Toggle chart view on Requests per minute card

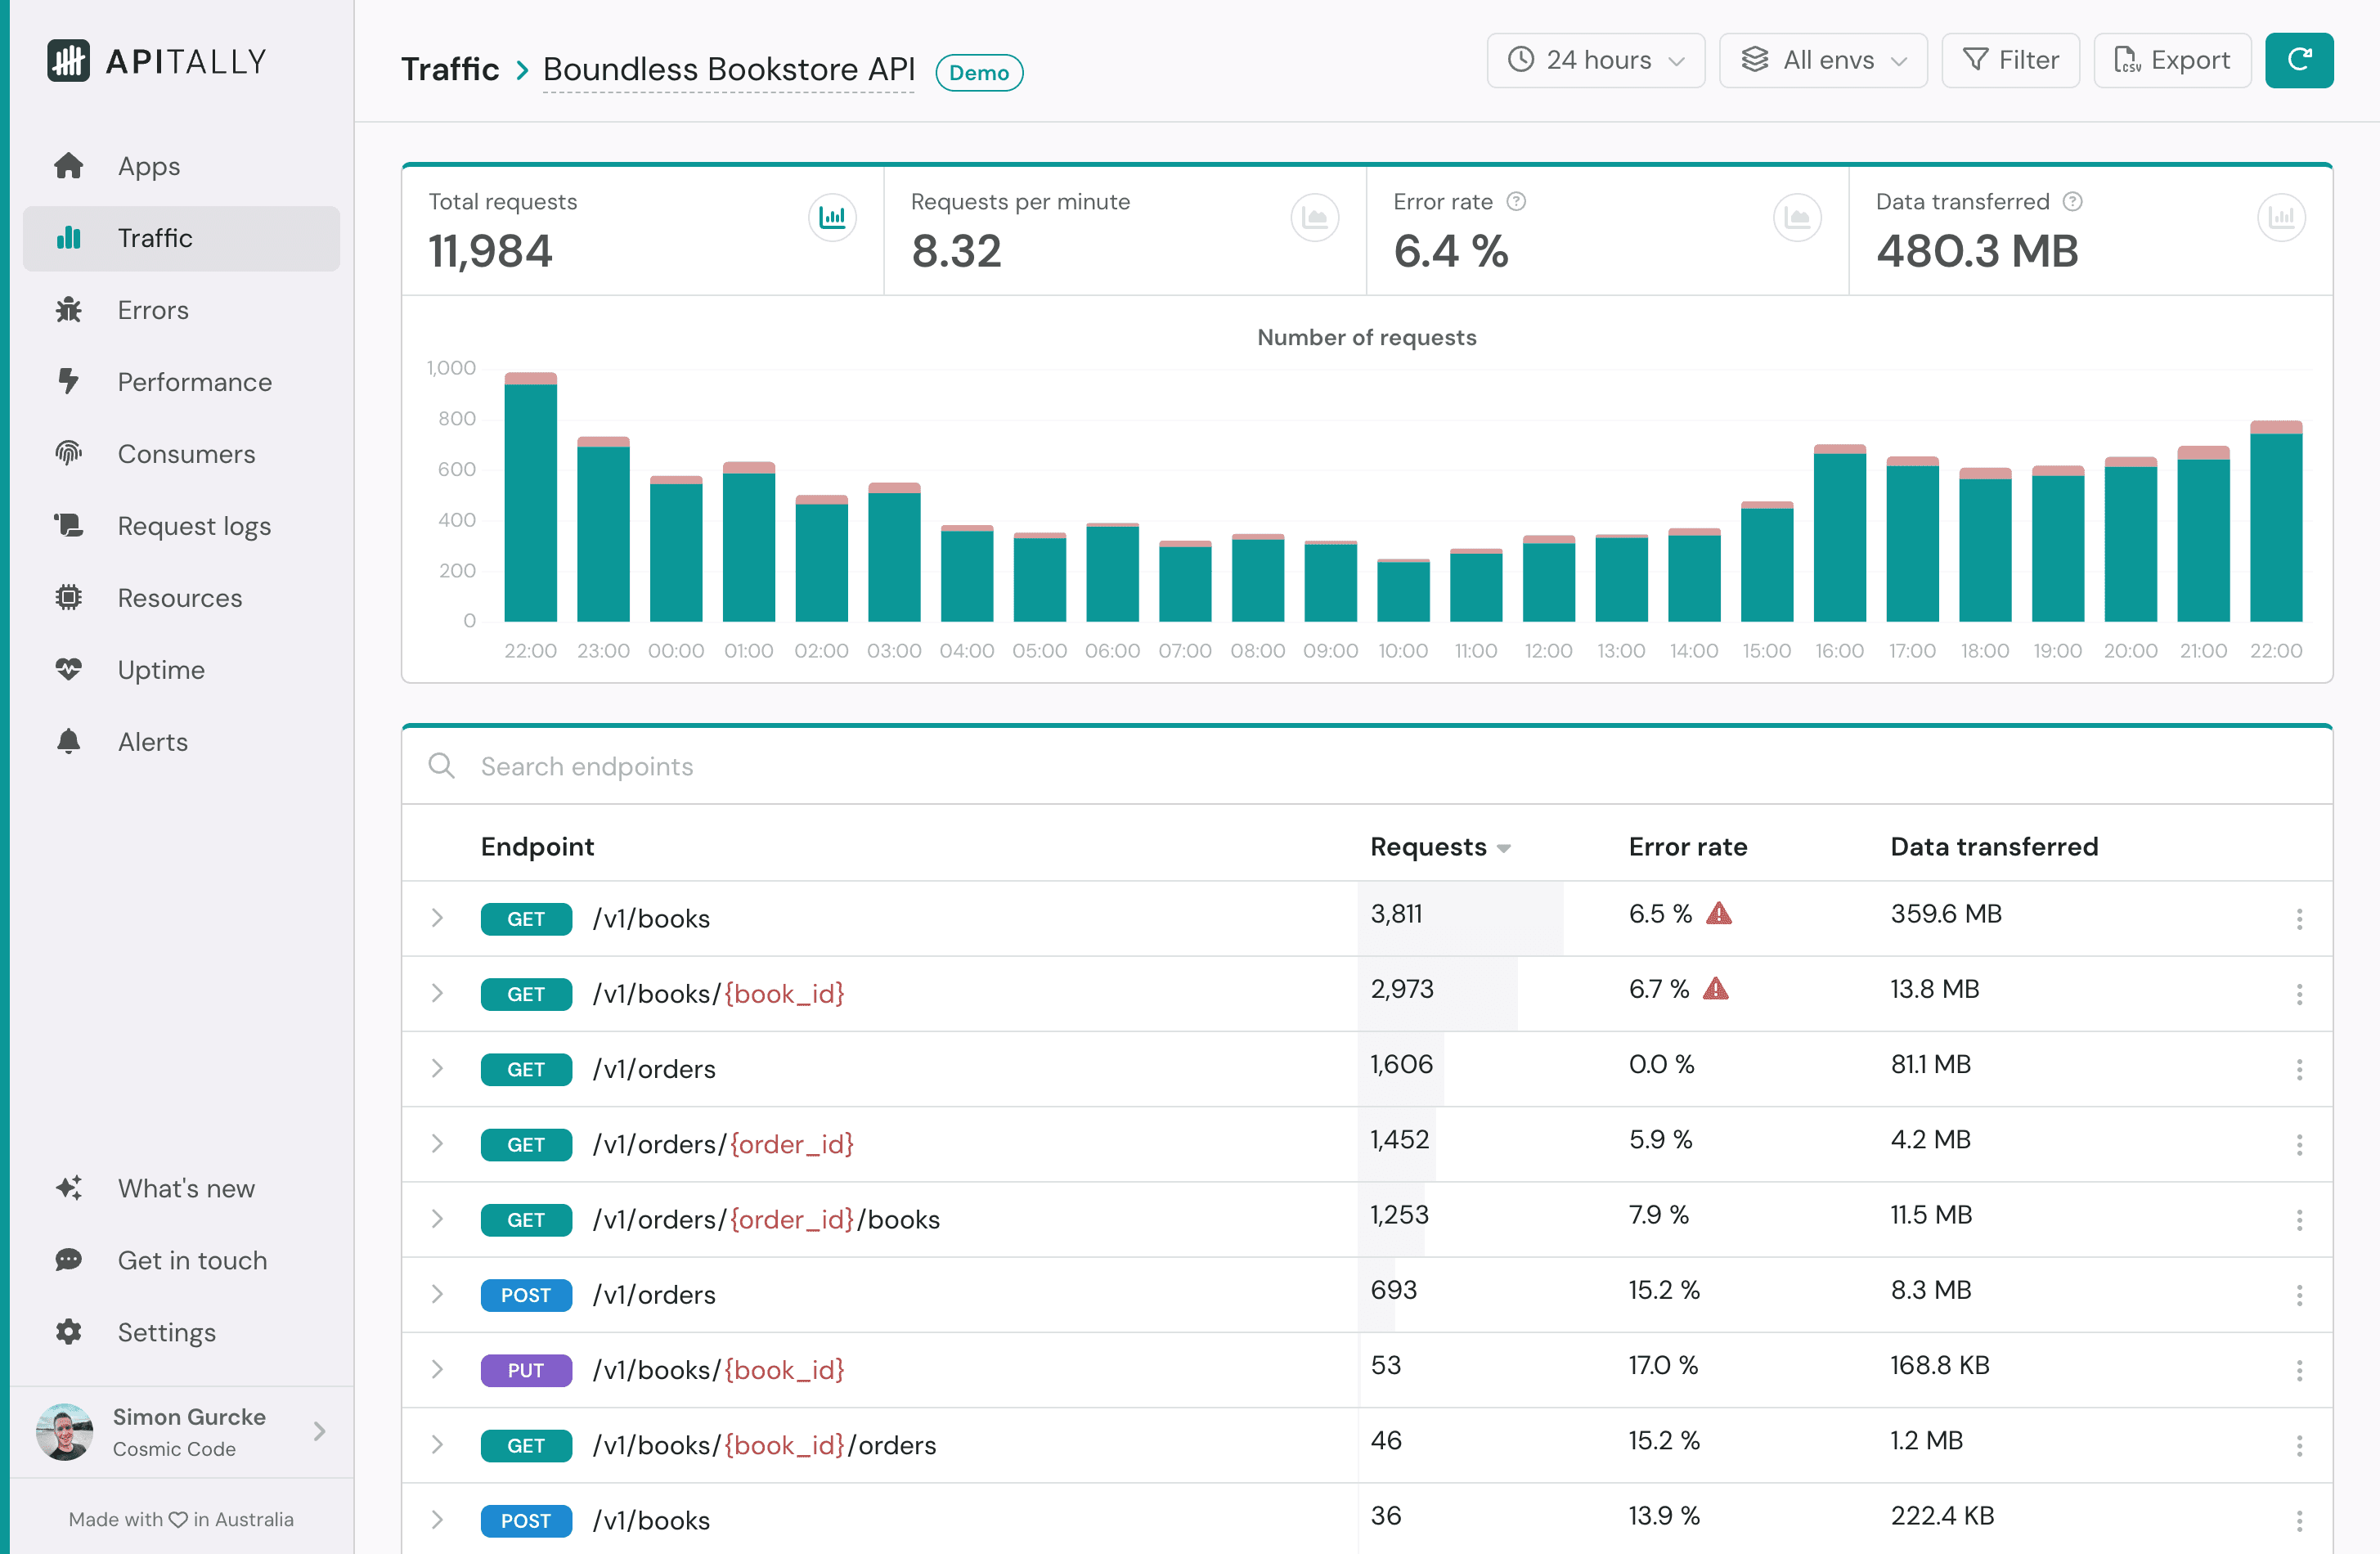click(1315, 217)
